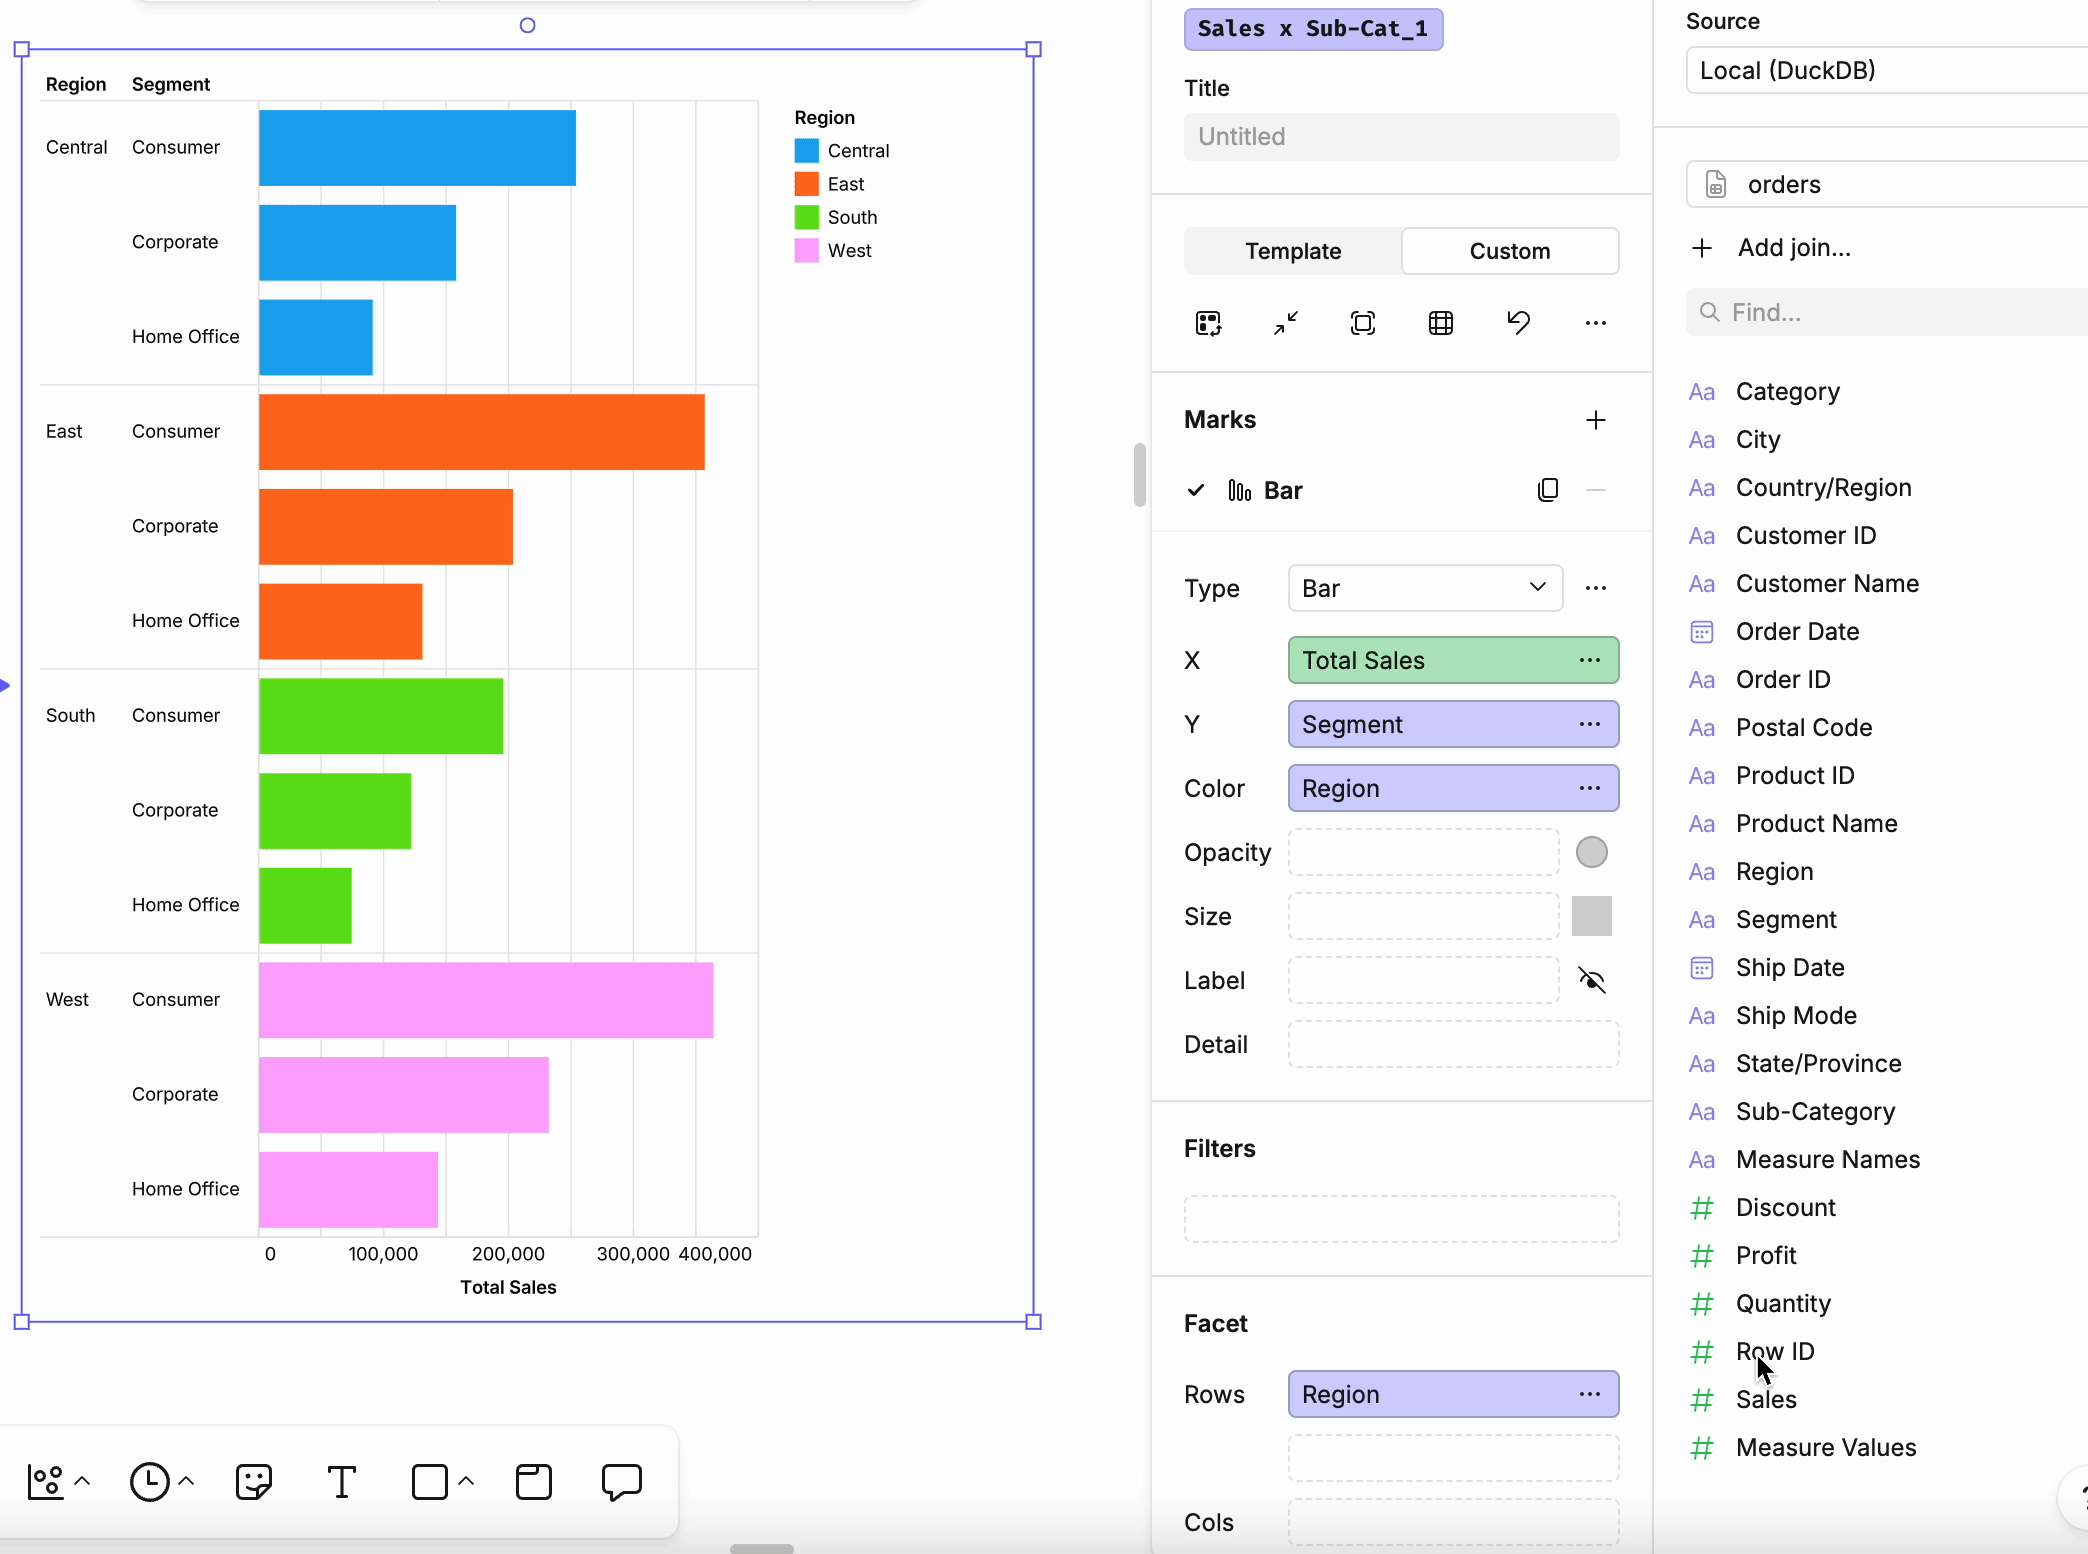Select the comment bubble tool
Screen dimensions: 2088x1554
(621, 1482)
